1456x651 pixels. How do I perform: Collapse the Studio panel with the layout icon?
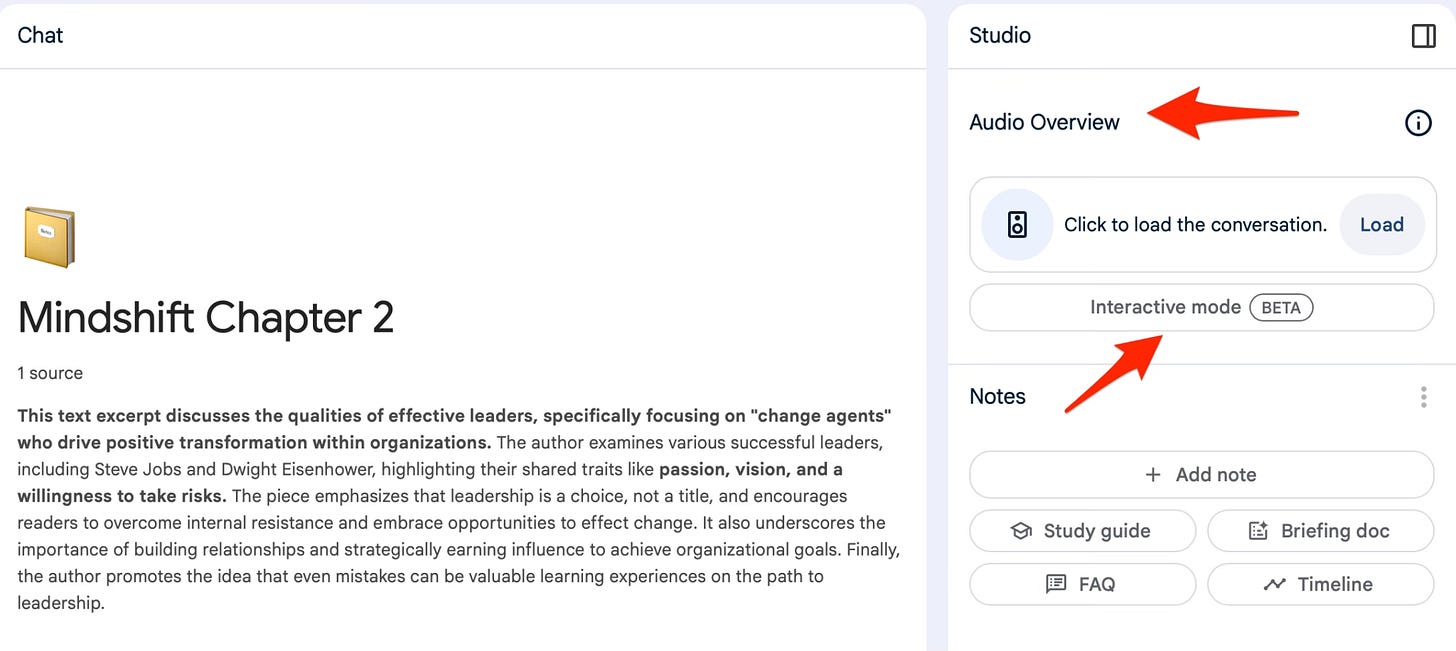pos(1423,36)
